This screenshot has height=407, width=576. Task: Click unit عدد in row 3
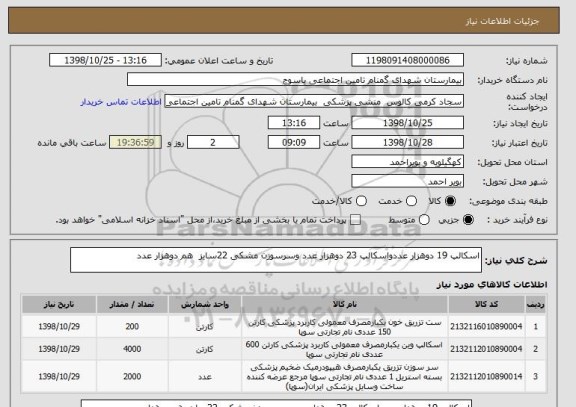[x=205, y=377]
